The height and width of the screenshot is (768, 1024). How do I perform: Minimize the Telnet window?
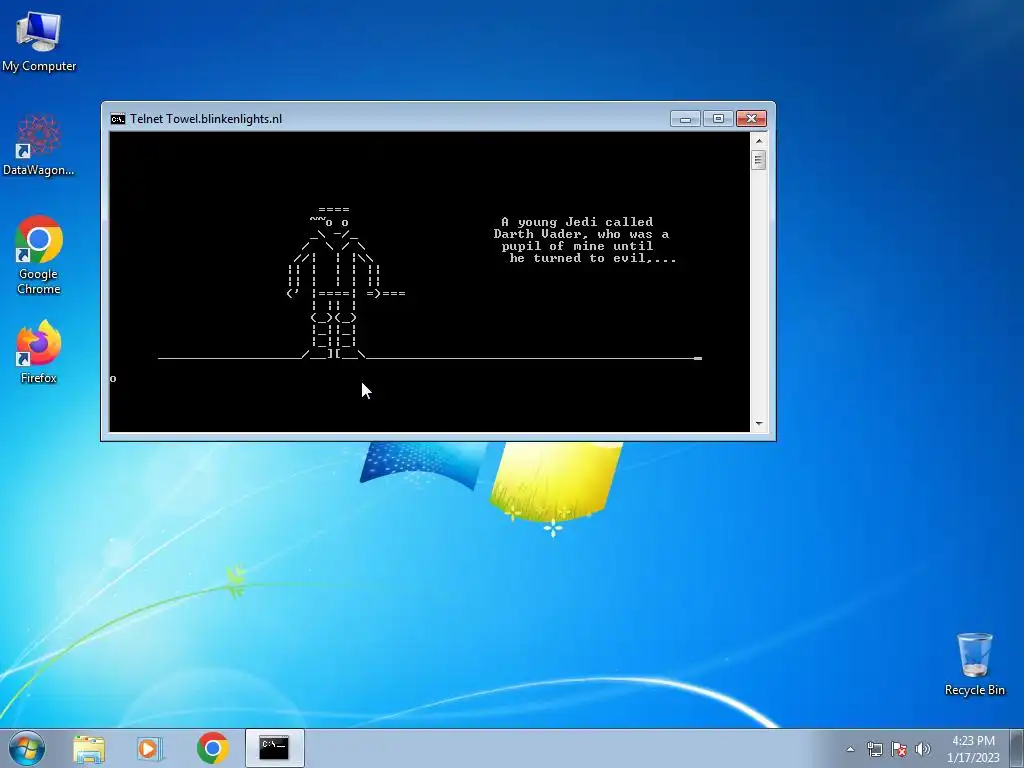686,119
